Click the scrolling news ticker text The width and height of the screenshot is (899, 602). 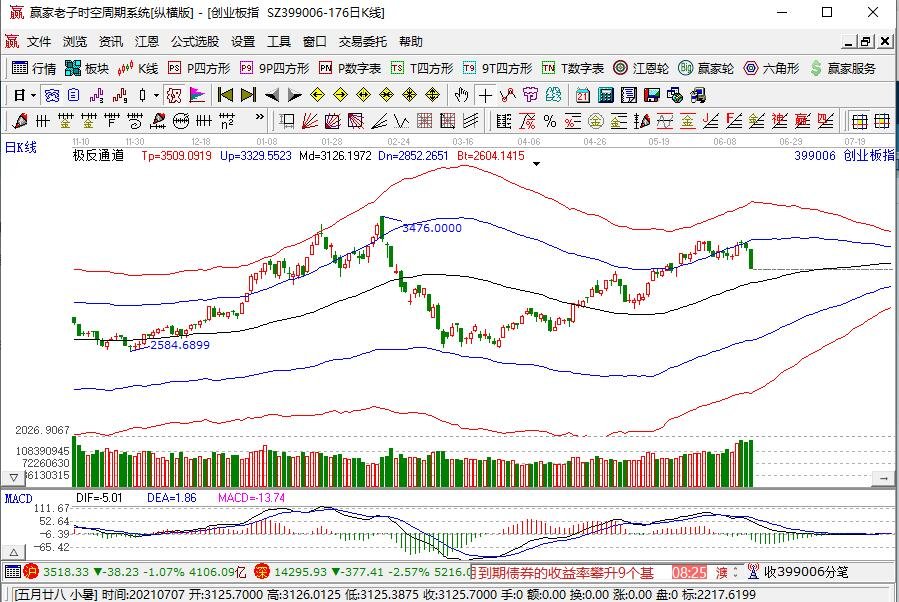564,572
